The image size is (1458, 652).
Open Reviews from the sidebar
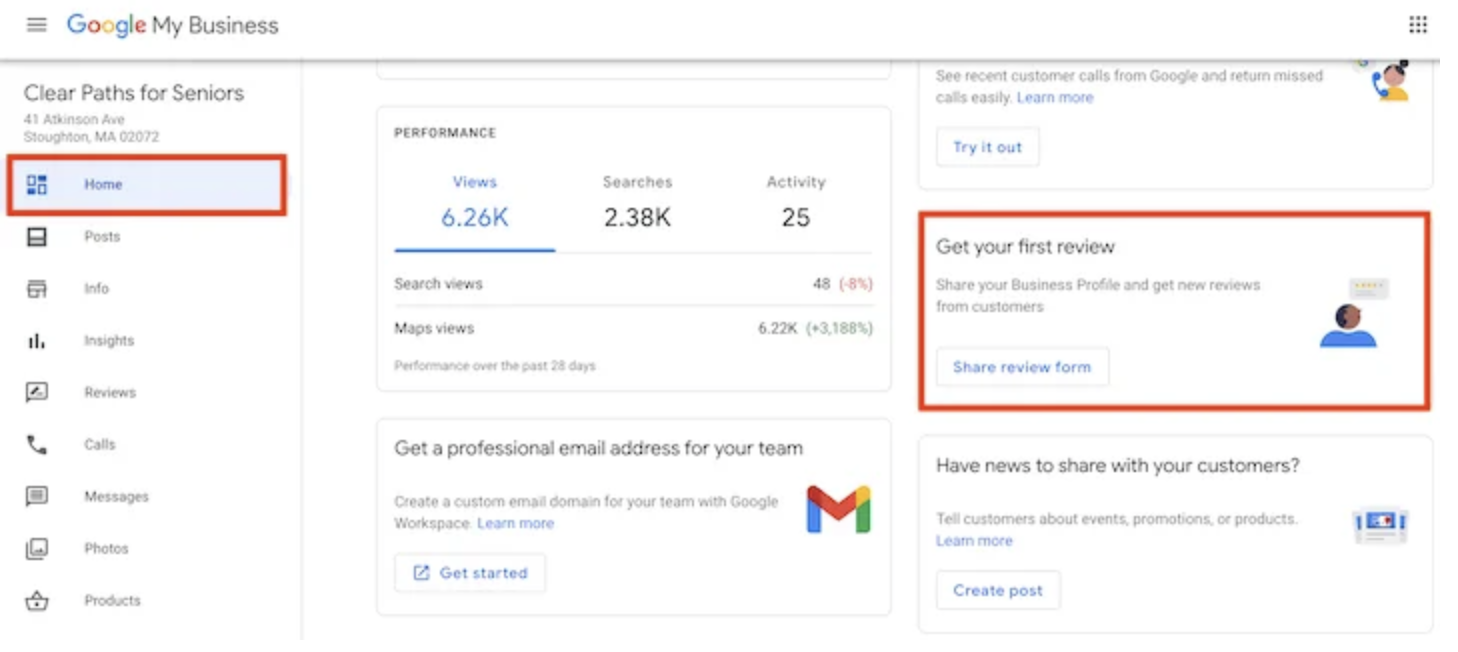pyautogui.click(x=110, y=393)
